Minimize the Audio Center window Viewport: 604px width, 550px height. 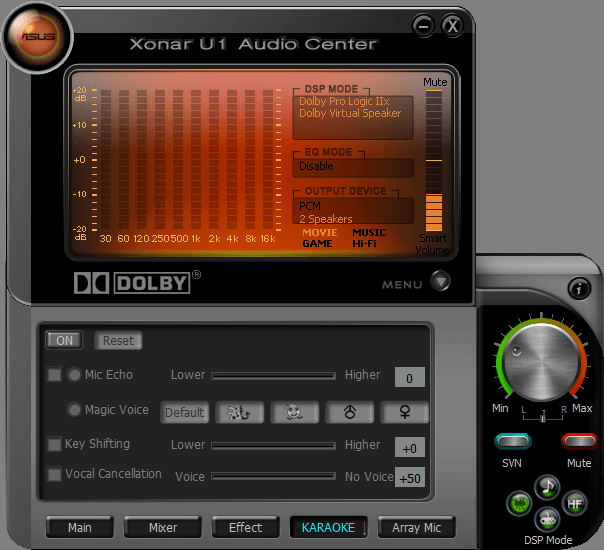tap(423, 26)
